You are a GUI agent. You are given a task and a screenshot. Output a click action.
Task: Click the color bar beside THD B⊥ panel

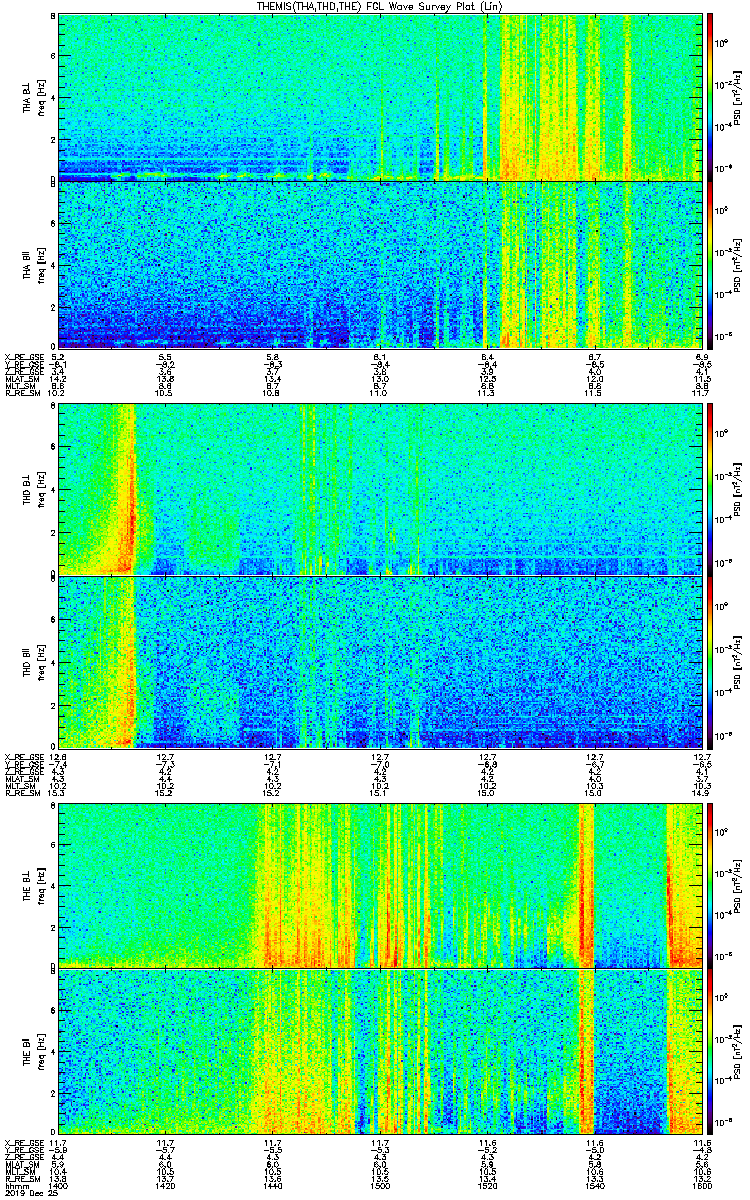click(711, 490)
